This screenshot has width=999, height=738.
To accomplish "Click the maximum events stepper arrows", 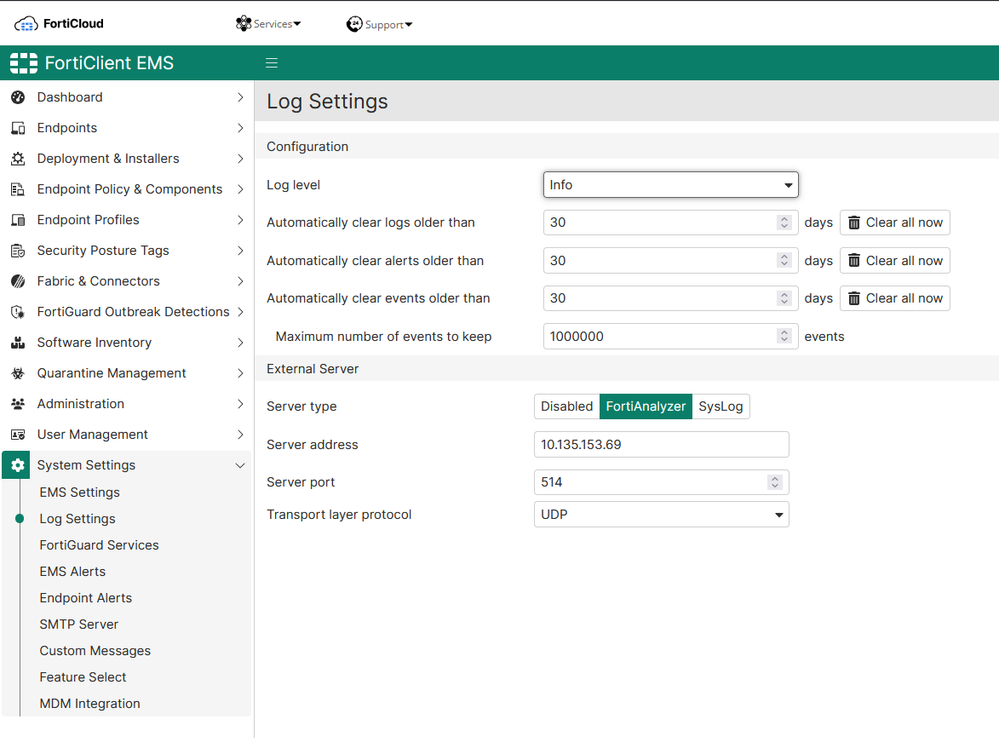I will click(x=784, y=336).
